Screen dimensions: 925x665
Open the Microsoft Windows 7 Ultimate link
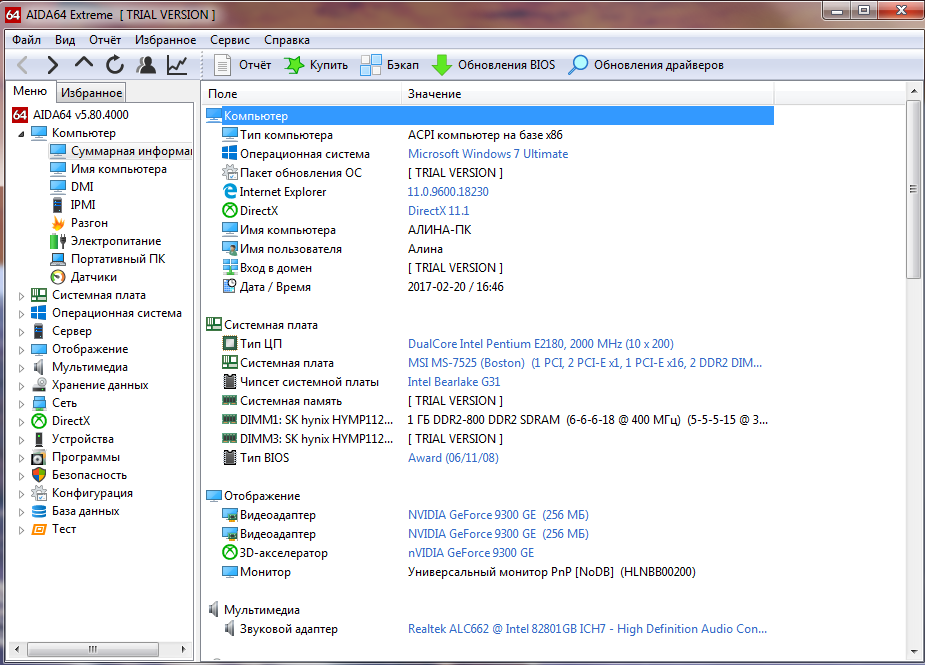coord(487,154)
